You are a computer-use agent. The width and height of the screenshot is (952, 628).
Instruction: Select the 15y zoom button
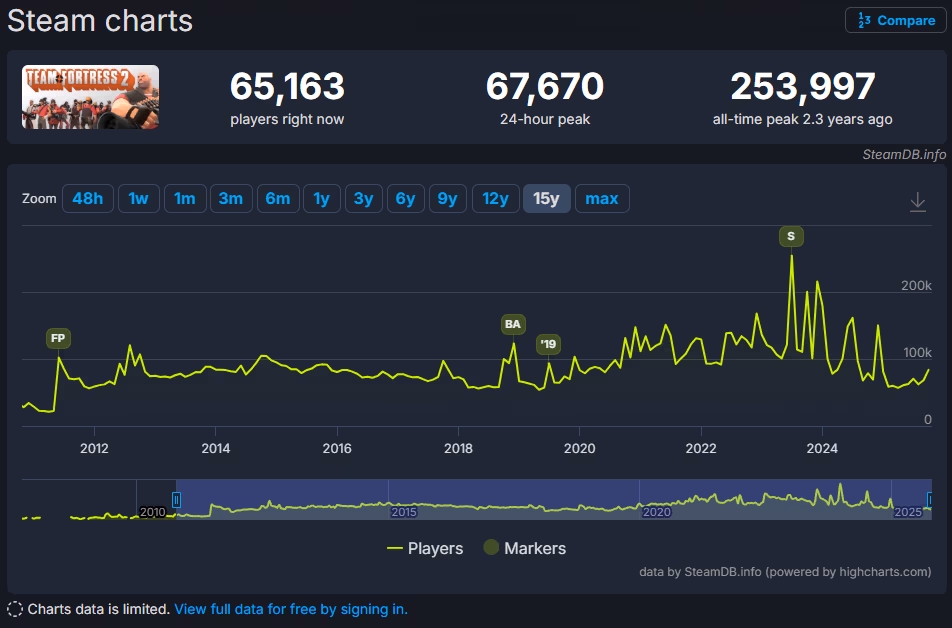click(546, 199)
